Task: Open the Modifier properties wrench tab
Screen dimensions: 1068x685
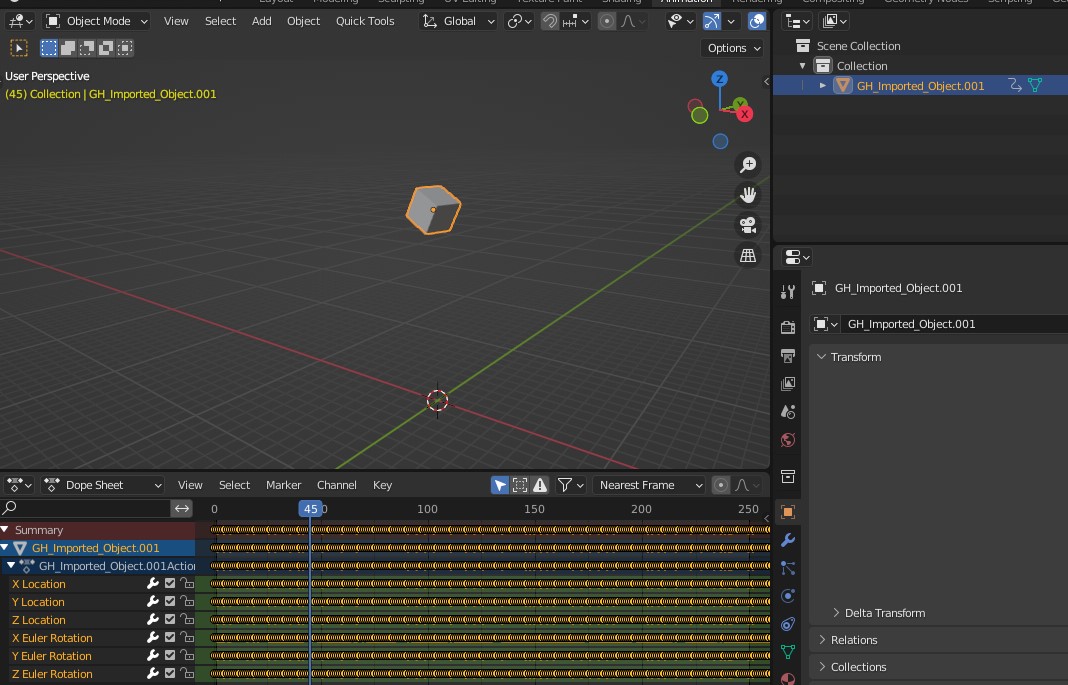Action: click(788, 540)
